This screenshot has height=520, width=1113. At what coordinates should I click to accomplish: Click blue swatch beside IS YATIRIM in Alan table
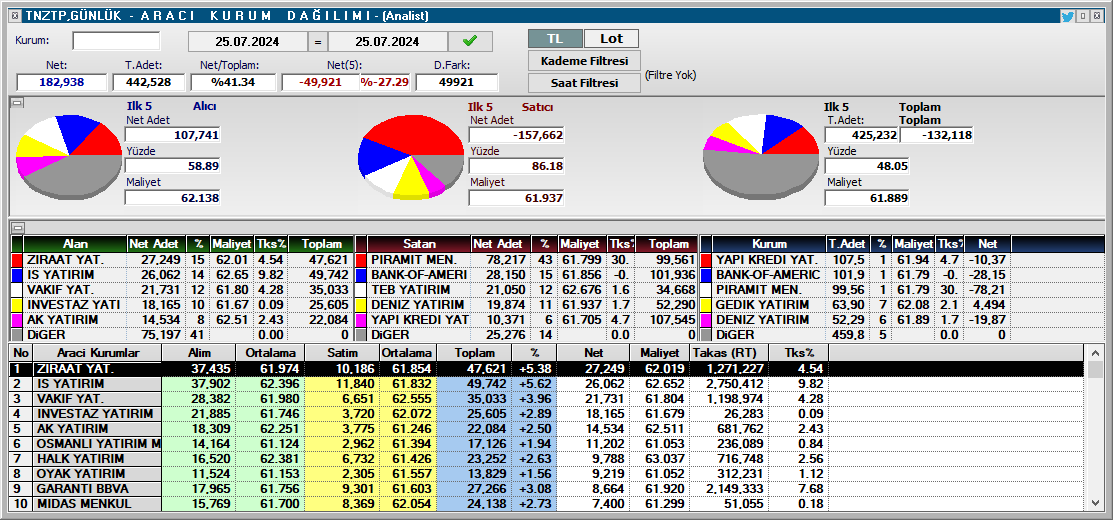tap(17, 275)
